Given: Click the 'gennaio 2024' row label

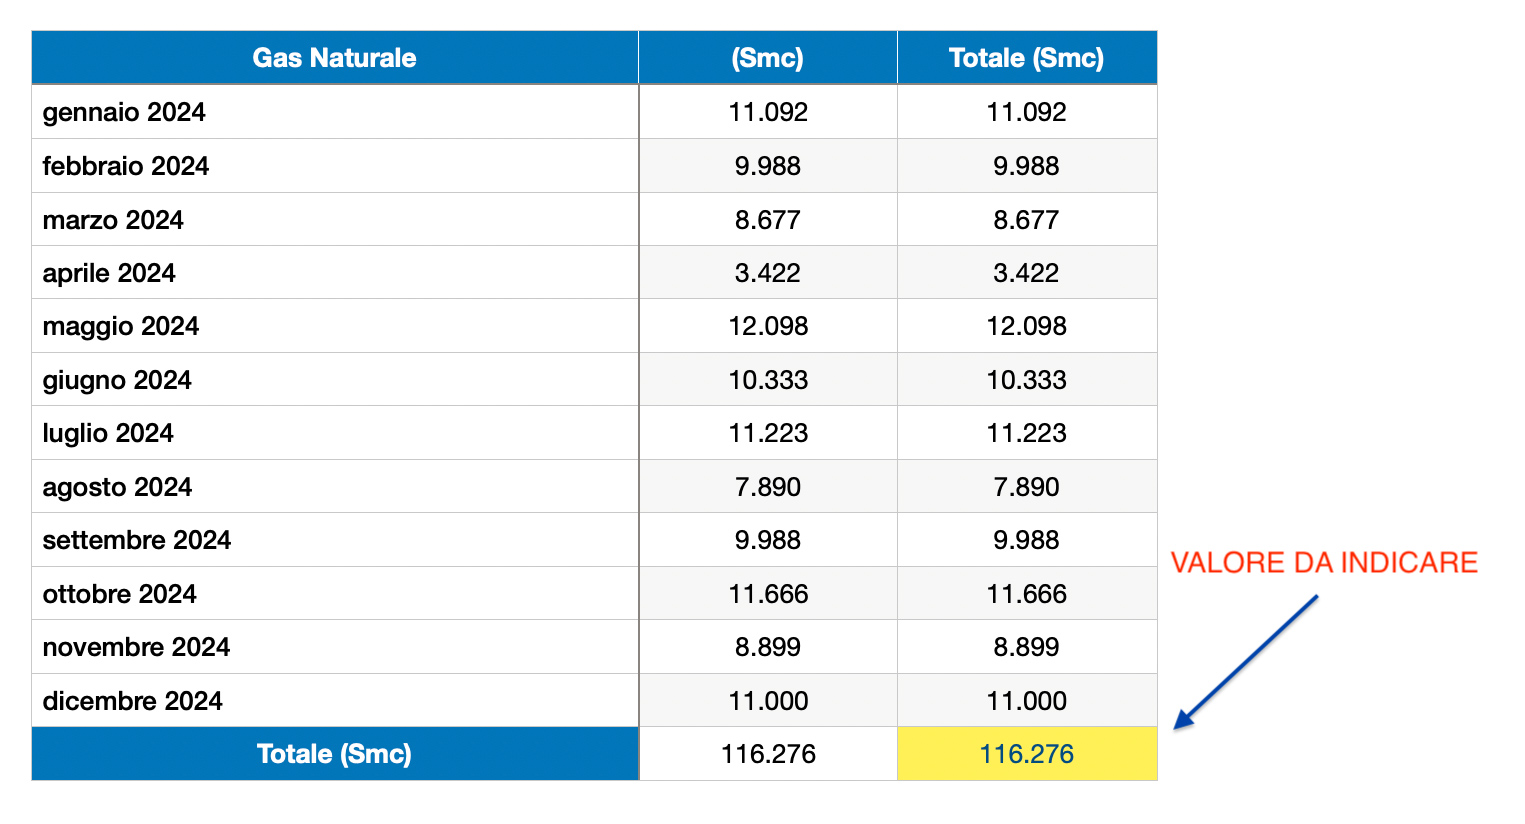Looking at the screenshot, I should point(124,112).
